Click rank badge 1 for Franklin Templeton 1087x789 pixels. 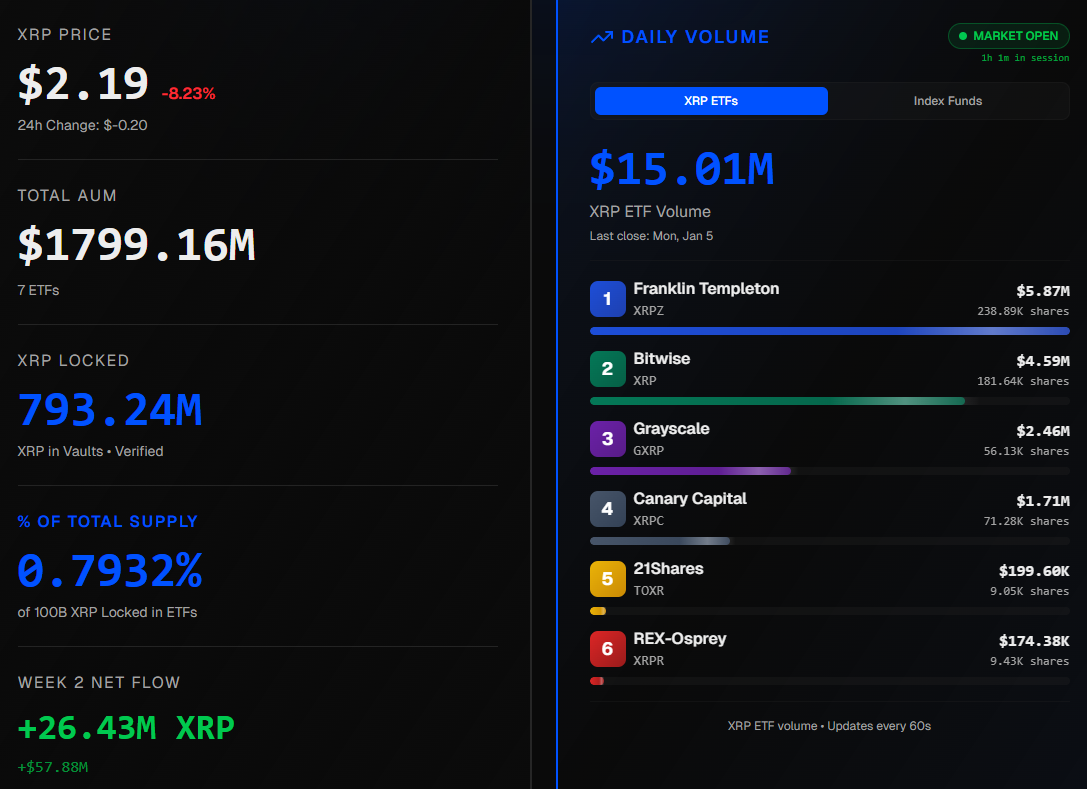[x=607, y=299]
